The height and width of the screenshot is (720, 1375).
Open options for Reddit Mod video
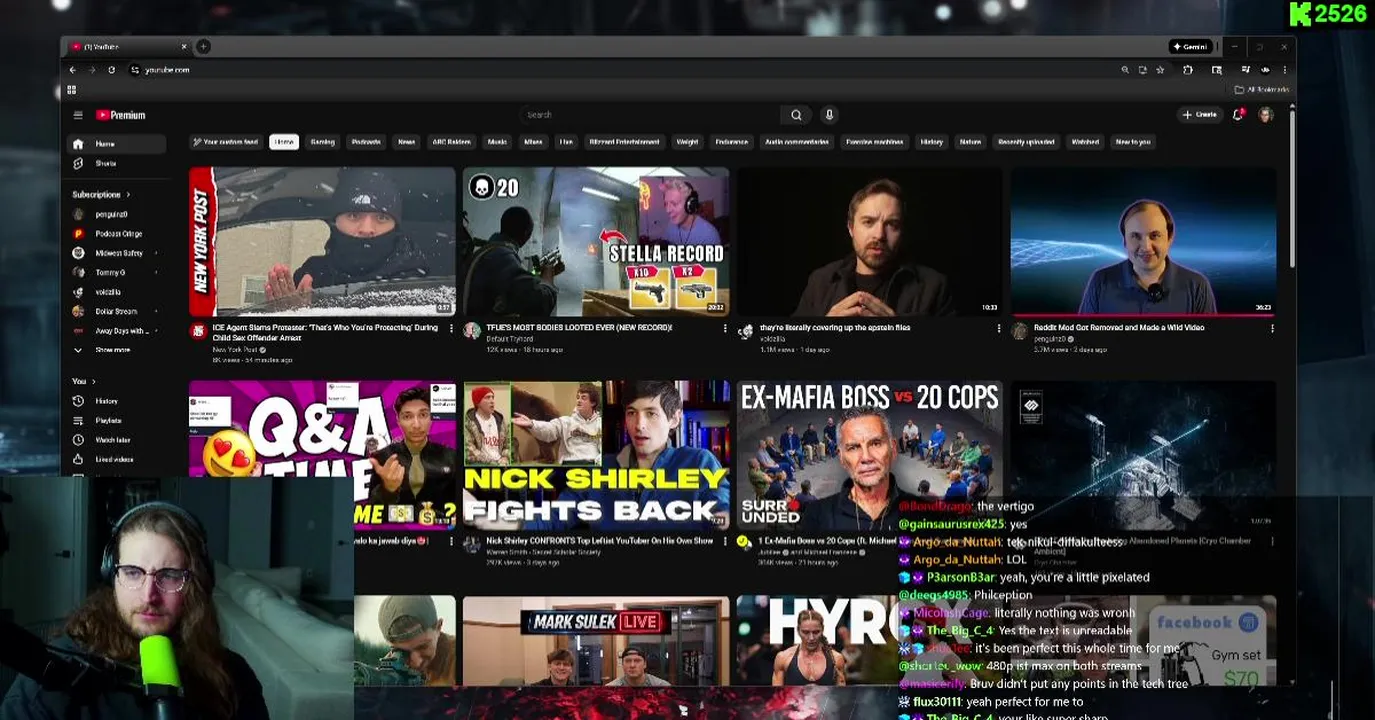click(1272, 328)
